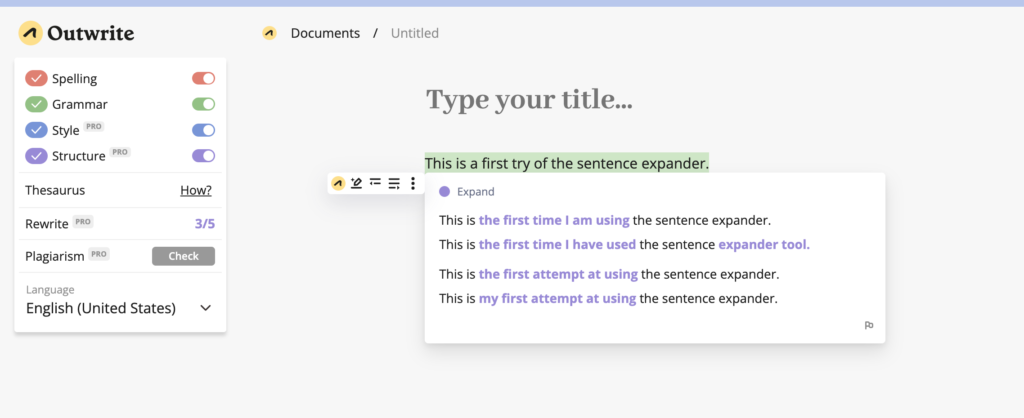The width and height of the screenshot is (1024, 418).
Task: Click the Grammar label
Action: point(80,104)
